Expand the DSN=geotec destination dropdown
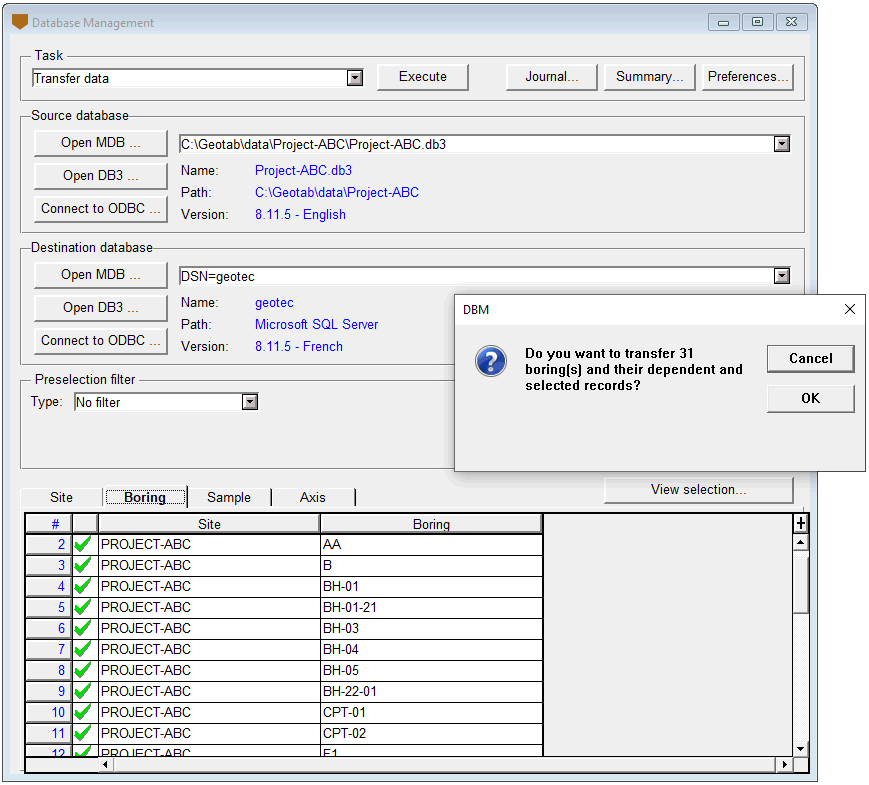The width and height of the screenshot is (869, 785). click(x=781, y=276)
